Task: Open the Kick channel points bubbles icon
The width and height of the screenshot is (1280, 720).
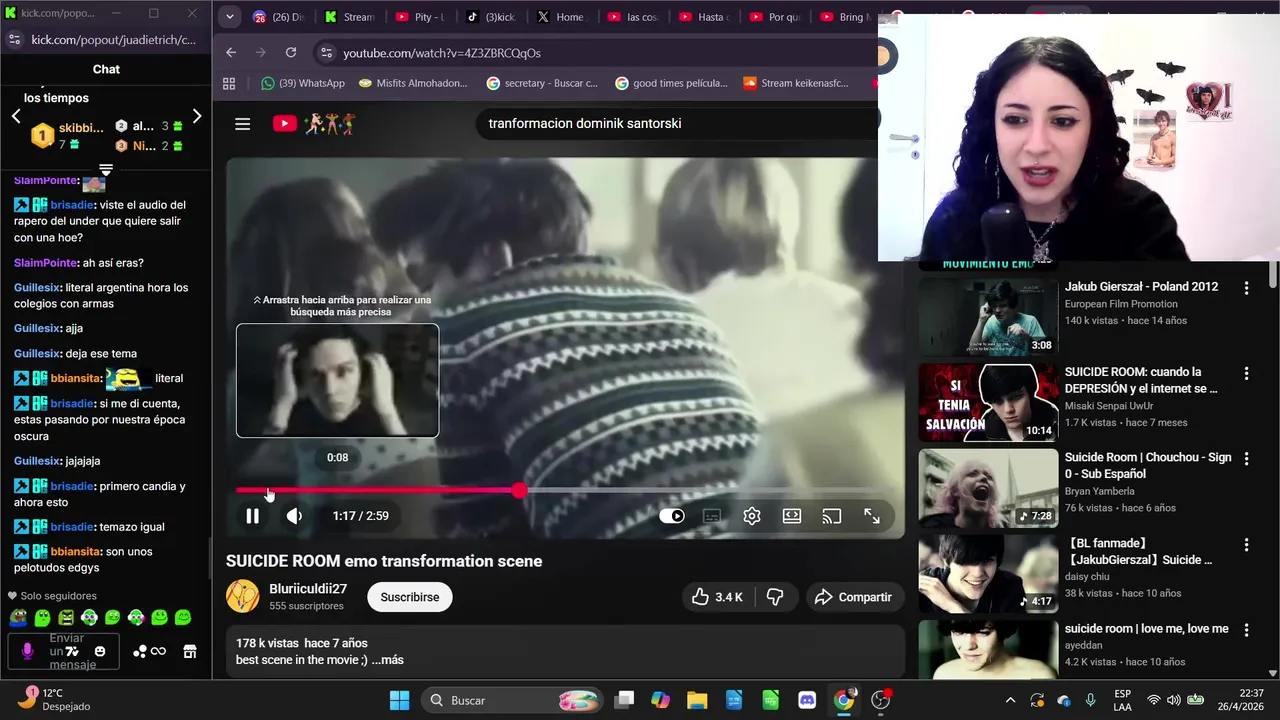Action: pos(139,652)
